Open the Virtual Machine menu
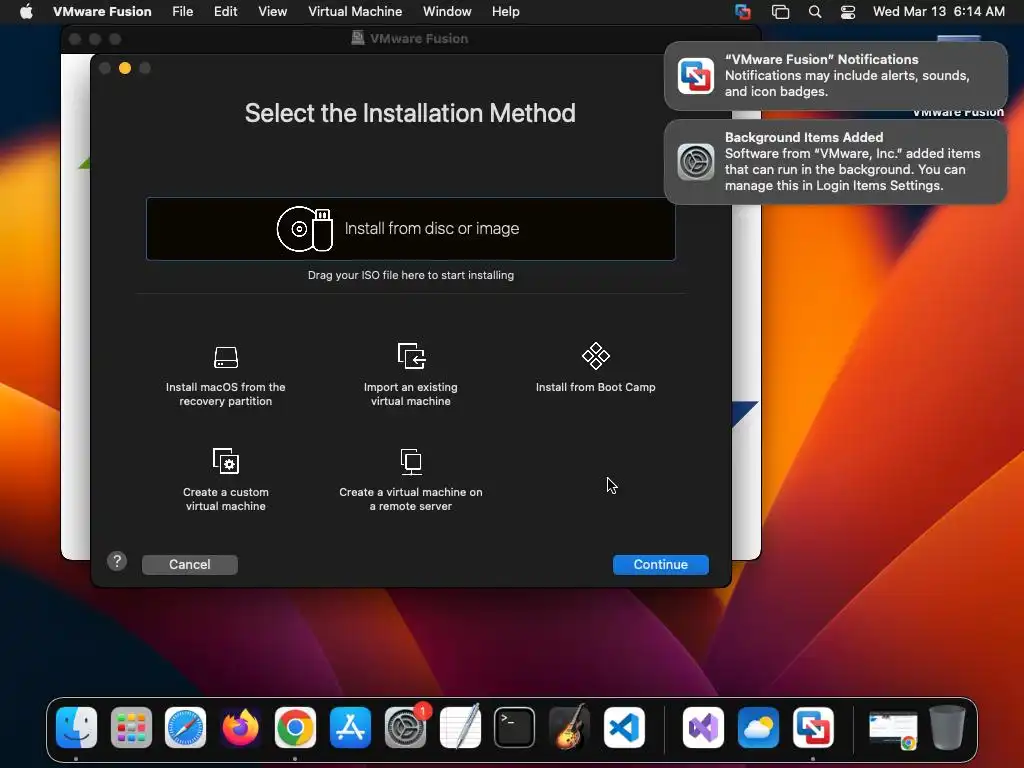The image size is (1024, 768). [355, 11]
